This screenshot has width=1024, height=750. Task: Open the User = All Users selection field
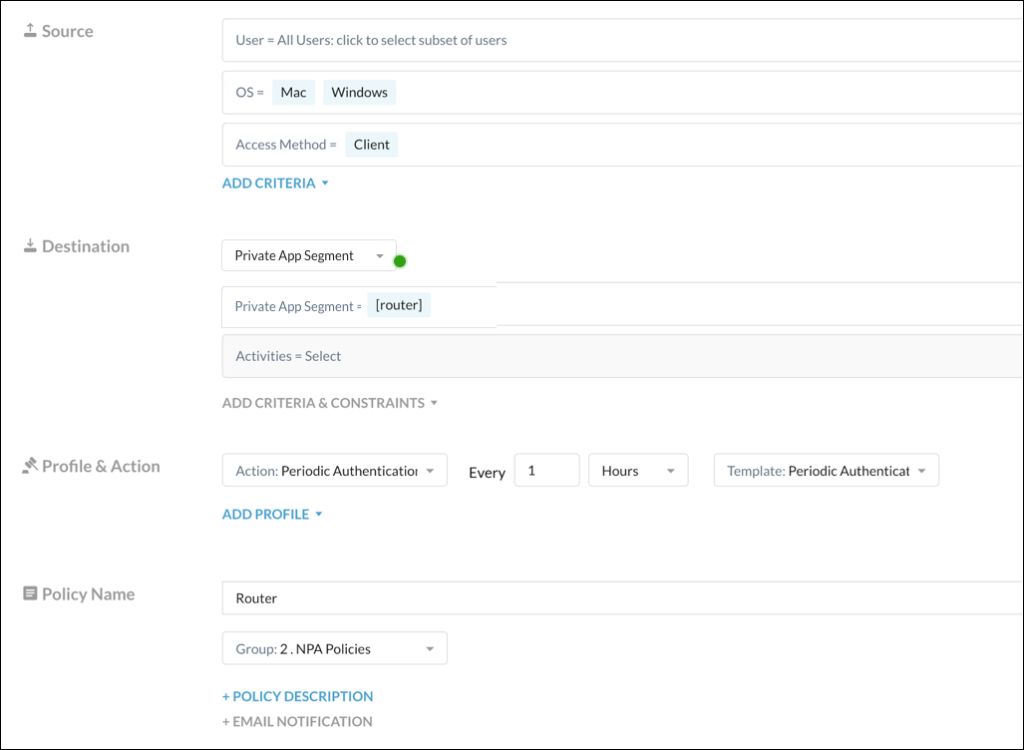click(x=622, y=40)
